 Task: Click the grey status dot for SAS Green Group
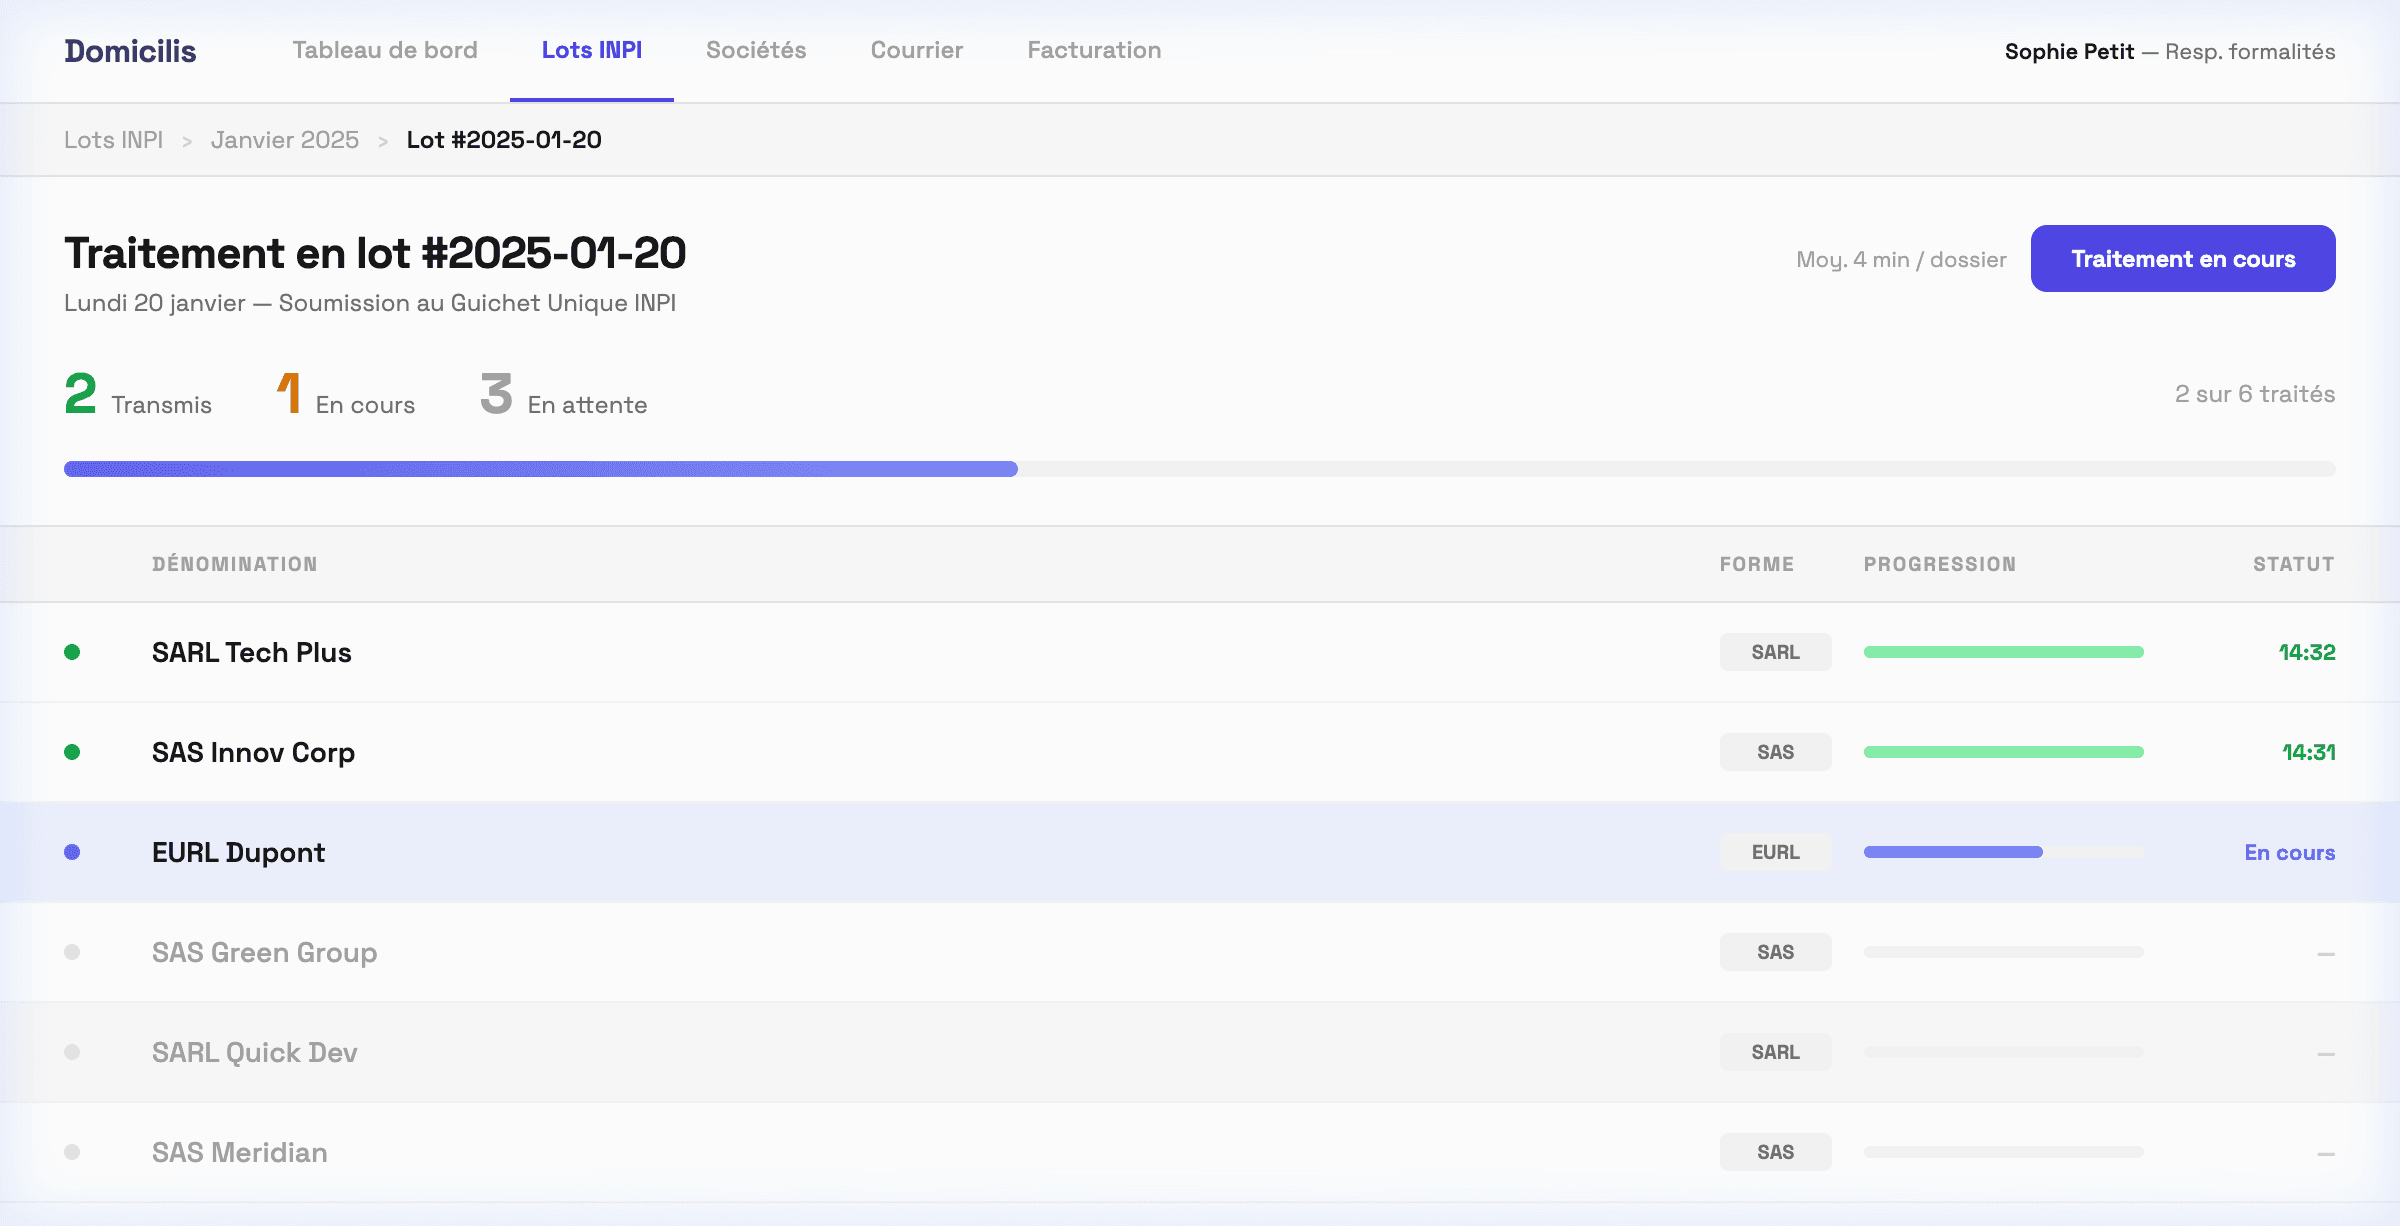72,952
